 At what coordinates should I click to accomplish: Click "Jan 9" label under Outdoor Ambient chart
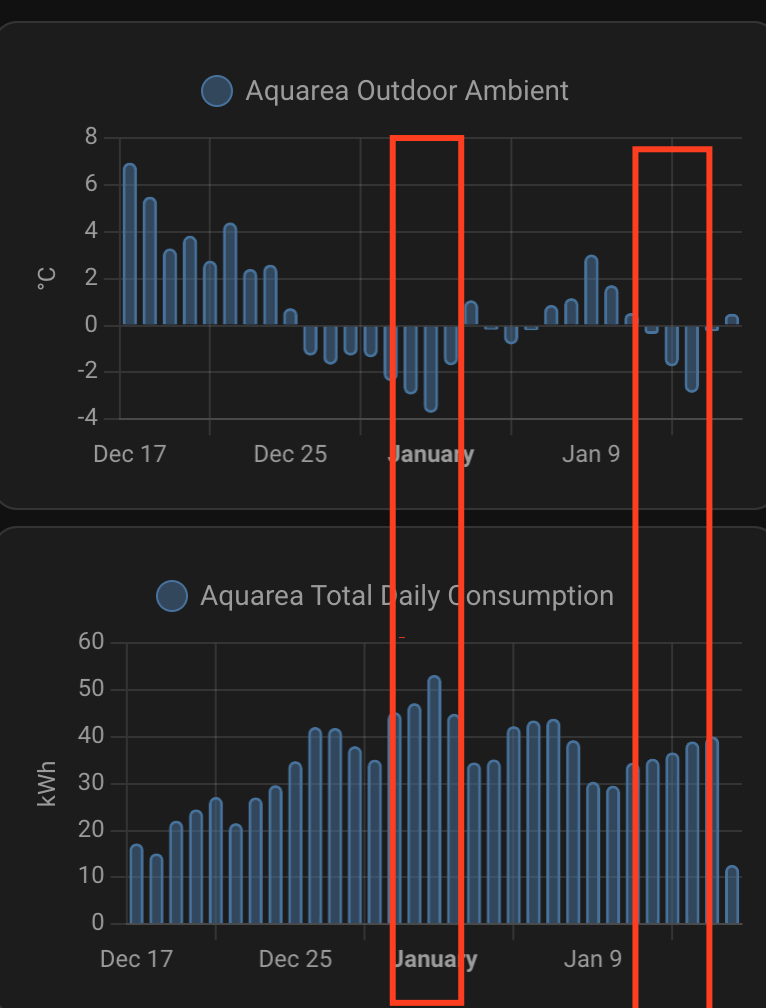click(x=591, y=454)
